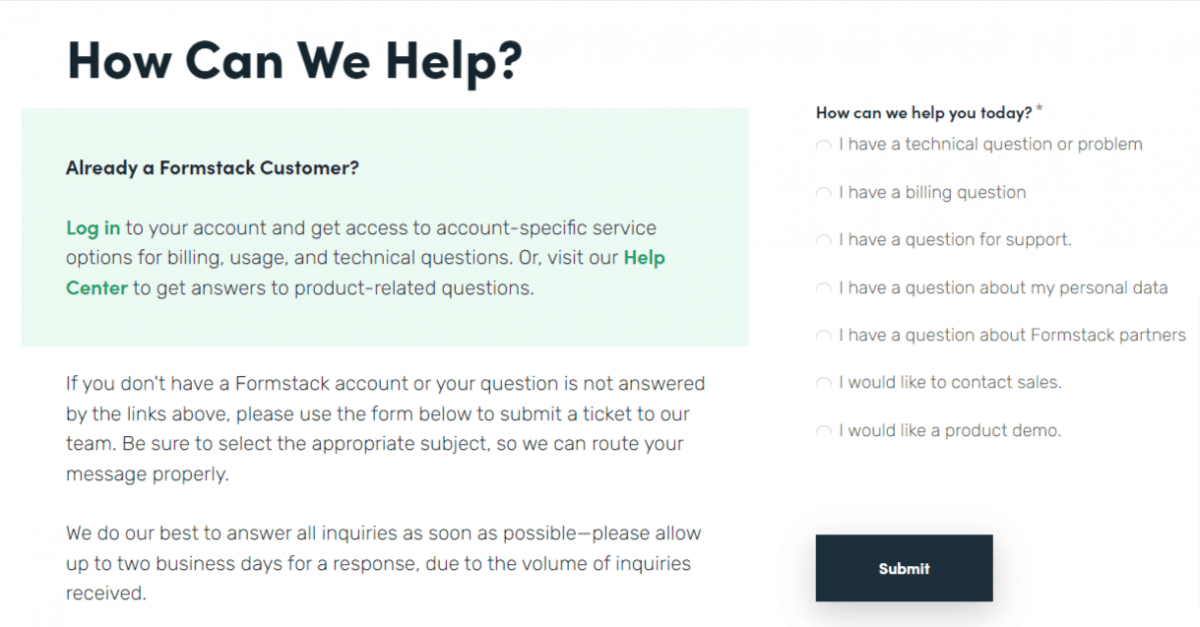Image resolution: width=1200 pixels, height=627 pixels.
Task: Click the "How can we help you today?" label
Action: [921, 112]
